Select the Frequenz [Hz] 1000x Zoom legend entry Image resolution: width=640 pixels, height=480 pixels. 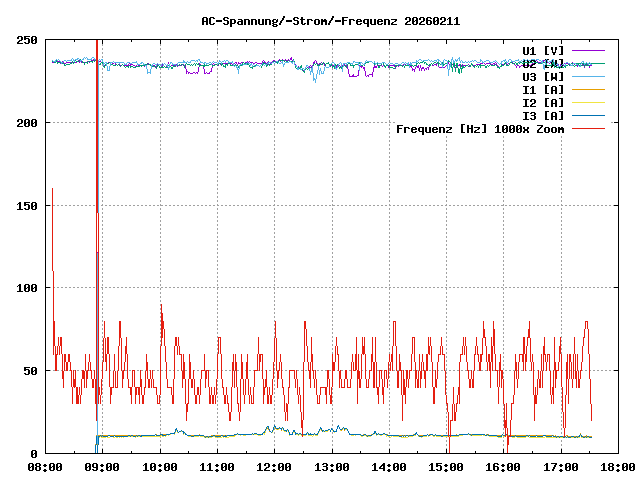click(x=480, y=128)
